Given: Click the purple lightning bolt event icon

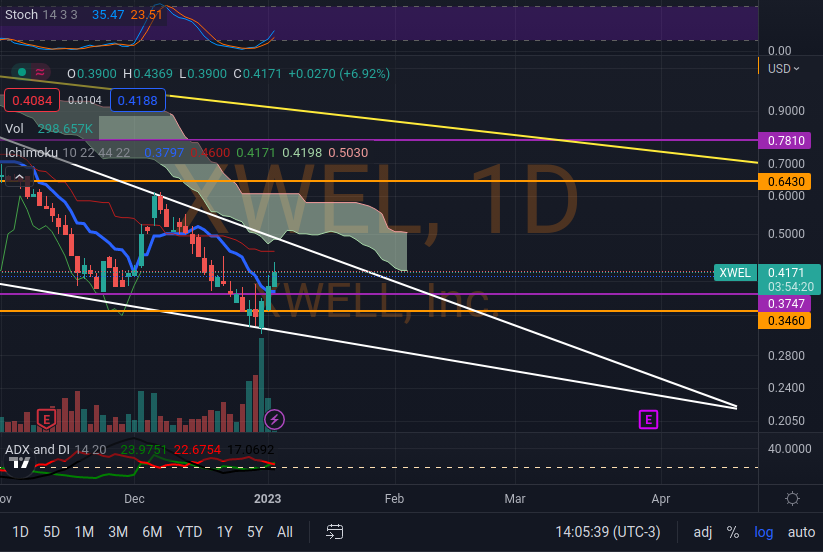Looking at the screenshot, I should click(275, 419).
